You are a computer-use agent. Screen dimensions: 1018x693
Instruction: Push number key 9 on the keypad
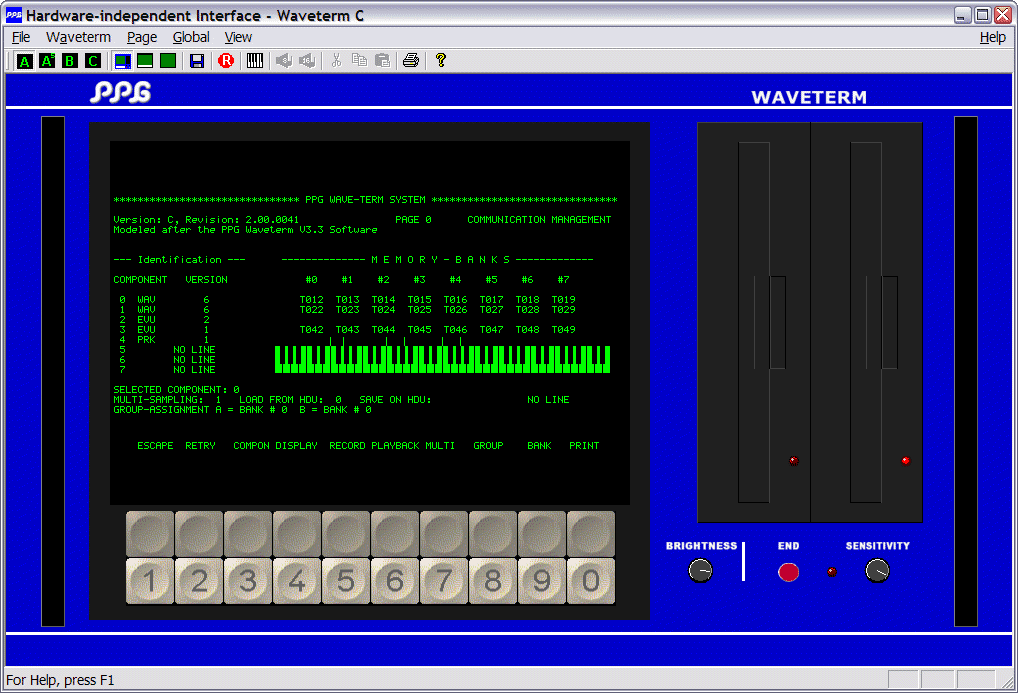[542, 581]
